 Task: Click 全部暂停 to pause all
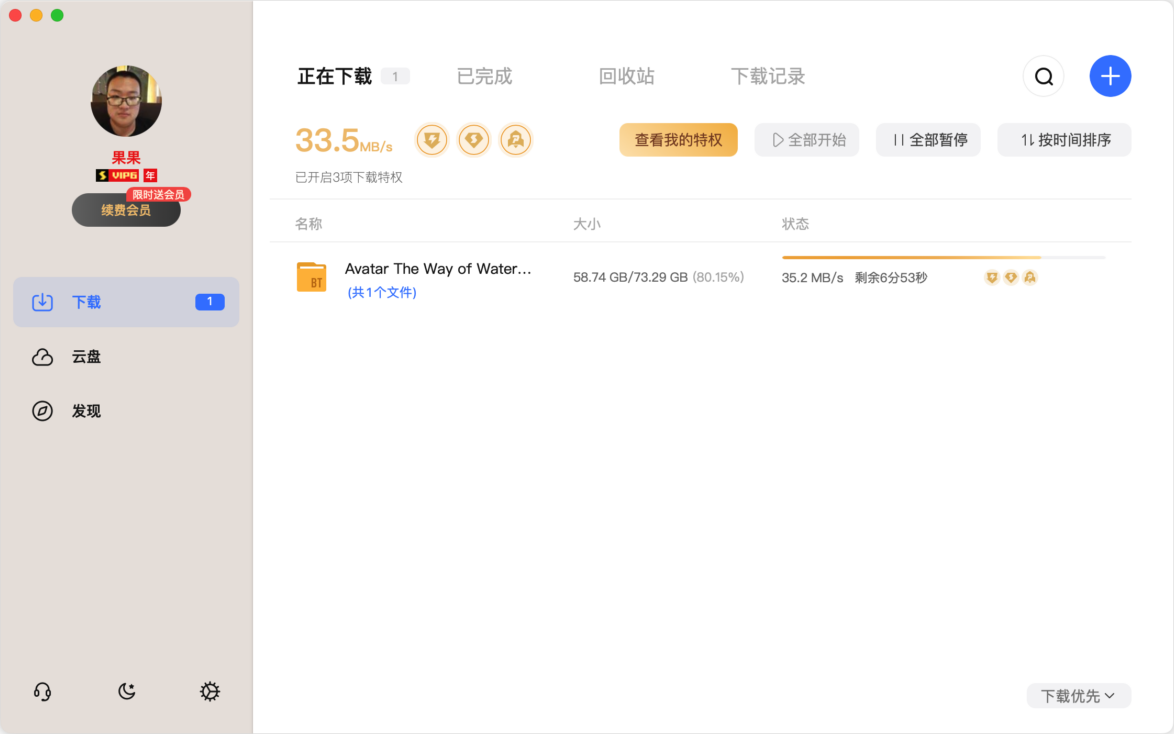point(928,140)
